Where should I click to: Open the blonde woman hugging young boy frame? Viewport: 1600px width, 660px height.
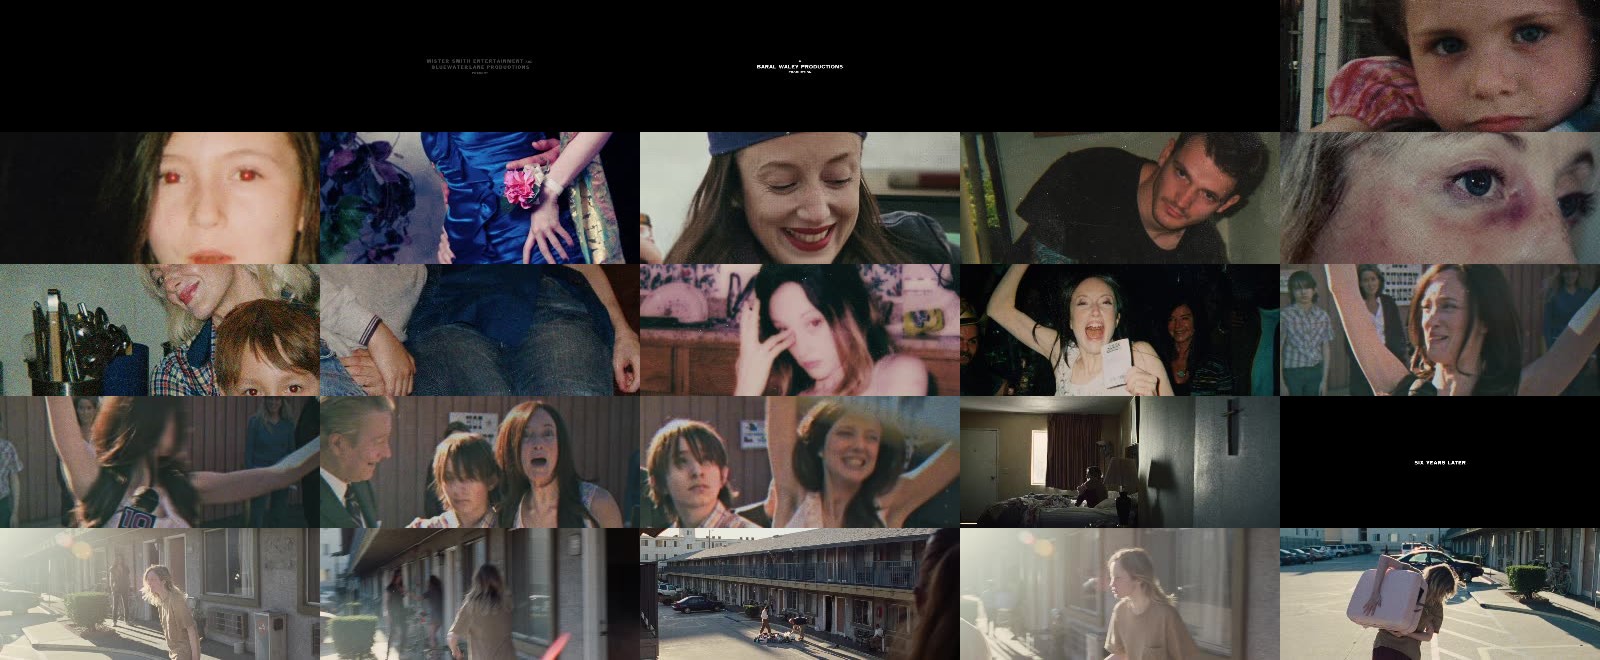[160, 330]
